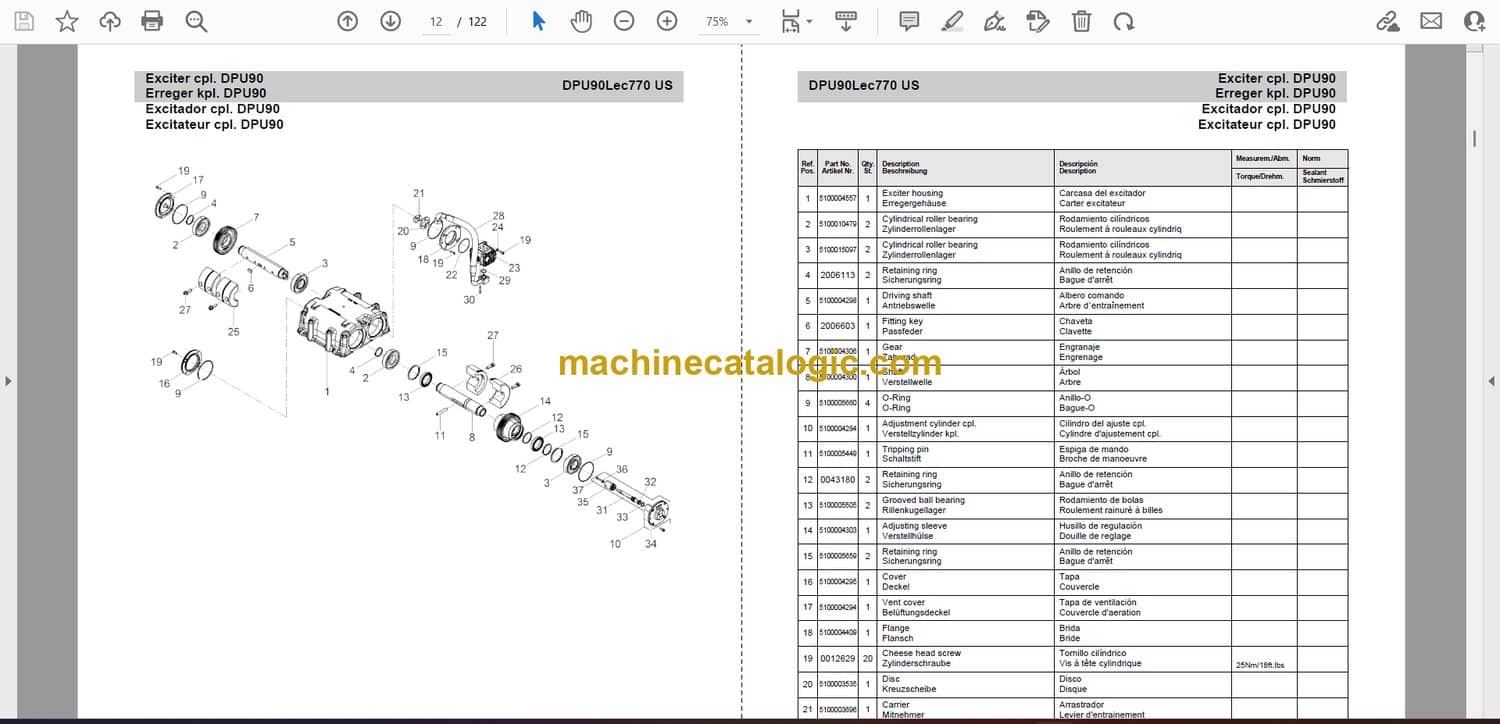Activate the selection arrow tool
Viewport: 1500px width, 724px height.
(x=539, y=21)
